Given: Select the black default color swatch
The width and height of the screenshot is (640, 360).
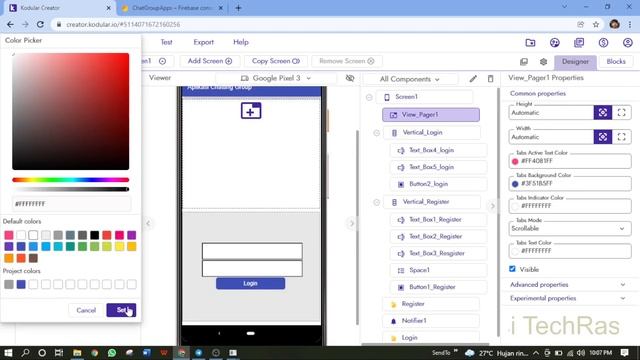Looking at the screenshot, I should click(95, 235).
